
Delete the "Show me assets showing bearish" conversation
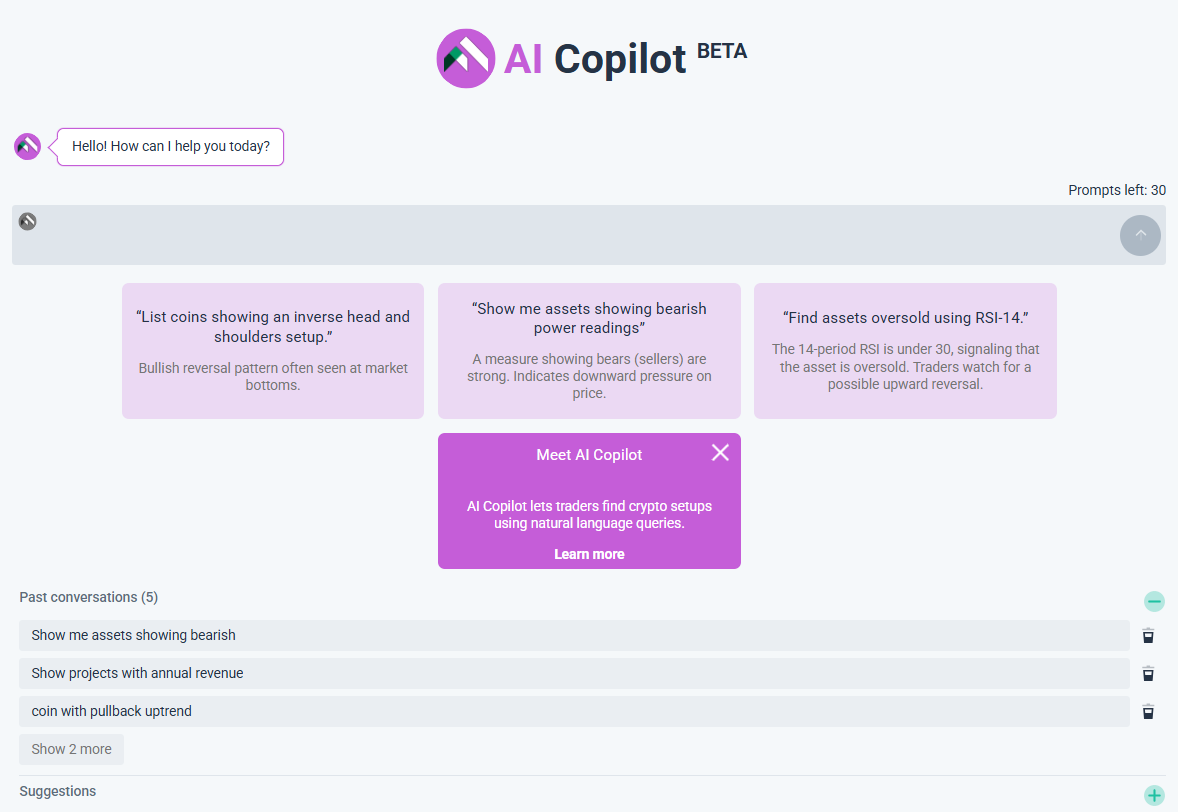coord(1148,635)
